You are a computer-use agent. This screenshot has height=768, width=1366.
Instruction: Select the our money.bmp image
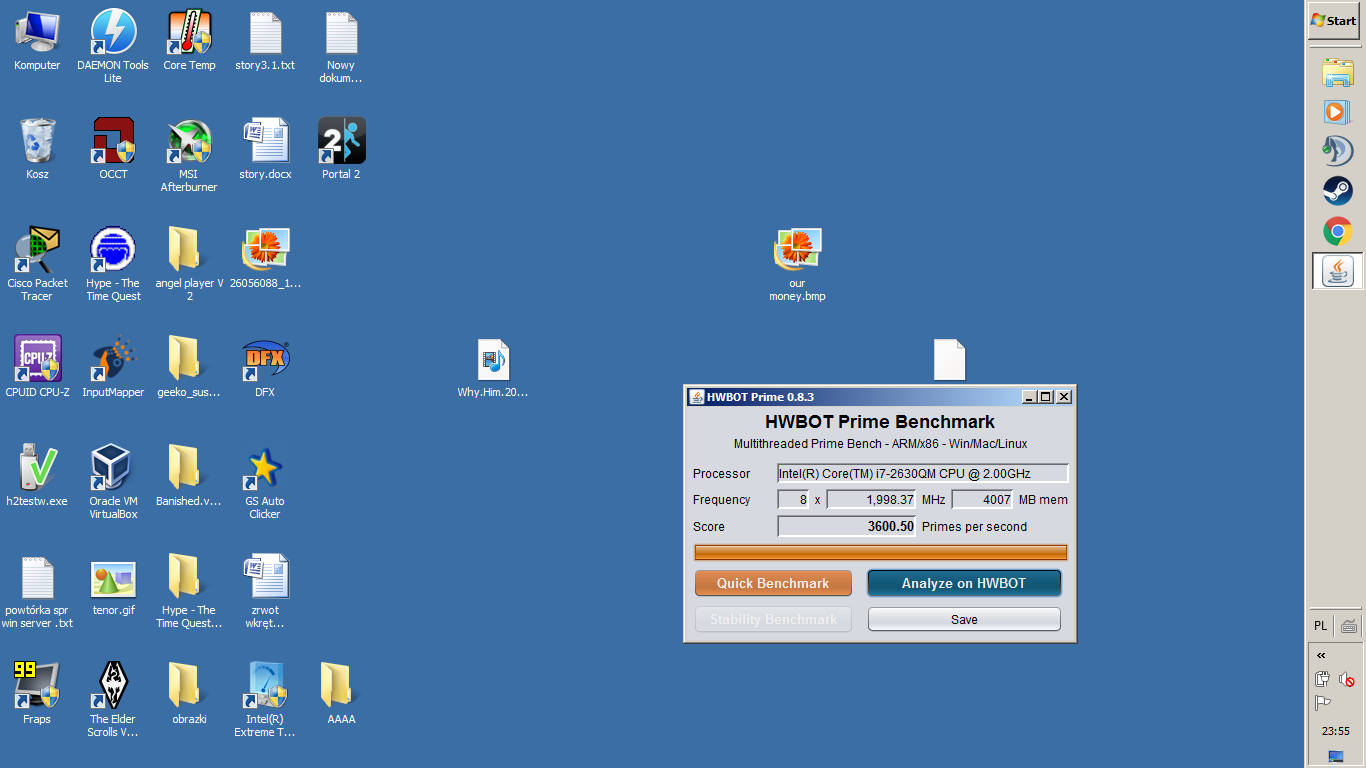tap(797, 264)
